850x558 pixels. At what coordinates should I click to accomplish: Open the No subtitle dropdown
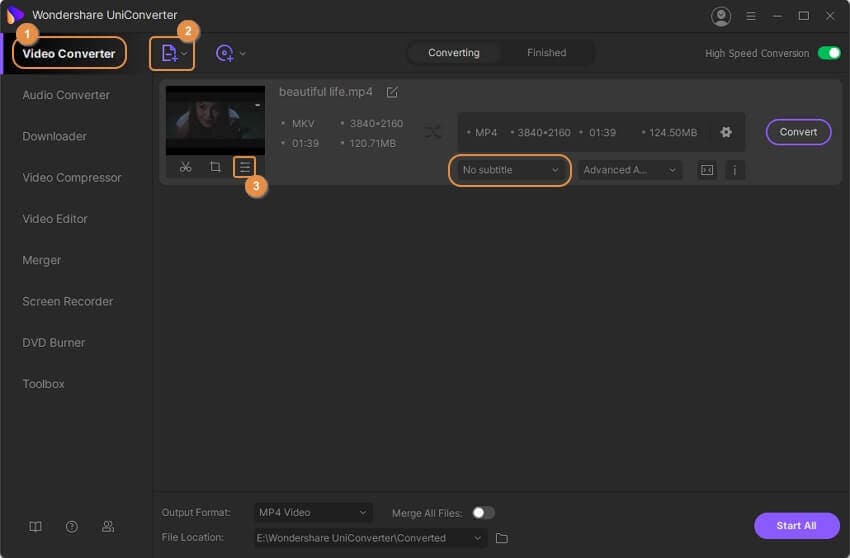click(510, 170)
